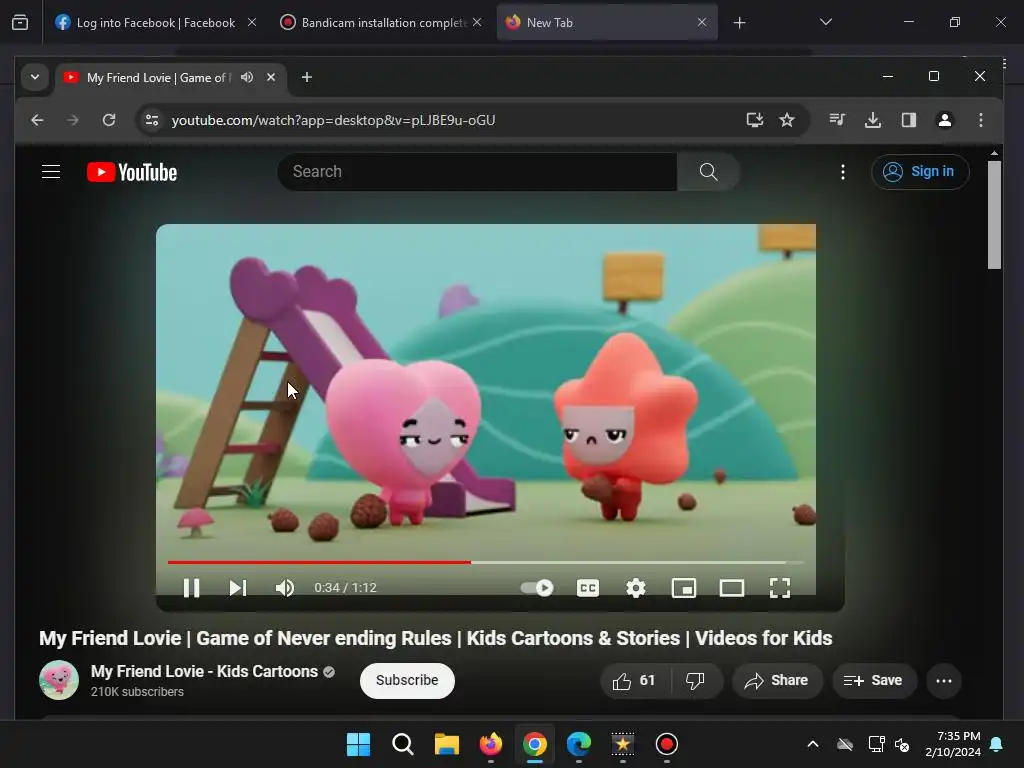
Task: Open YouTube settings three-dot menu
Action: coord(842,172)
